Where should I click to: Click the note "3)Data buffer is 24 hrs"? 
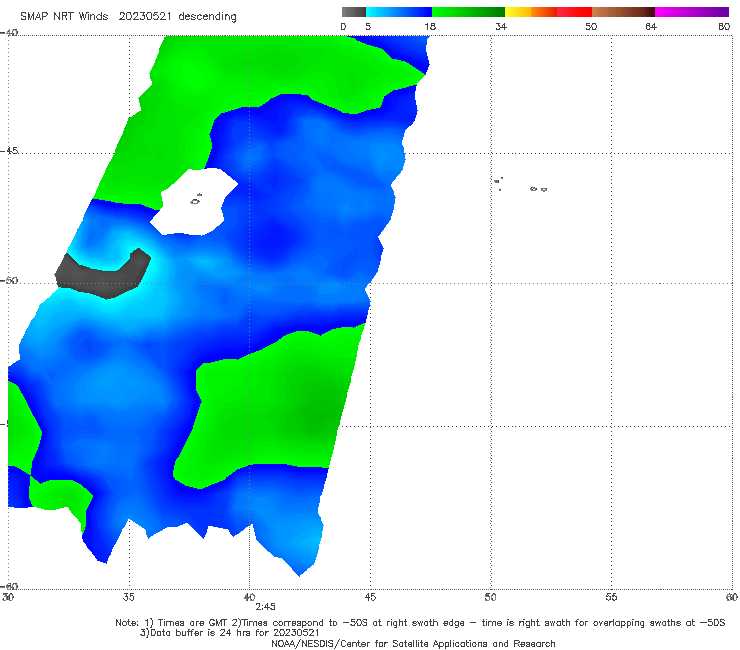tap(229, 633)
